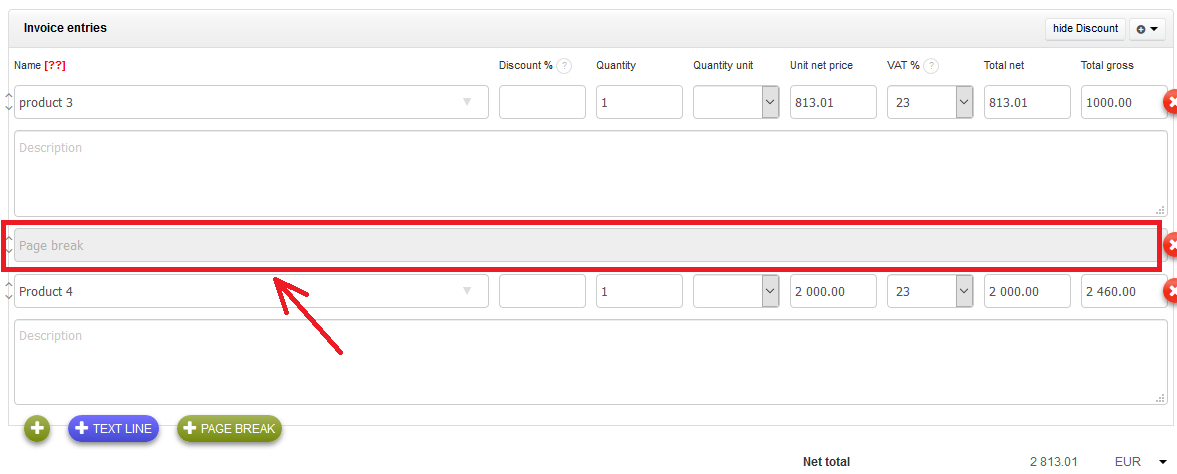Click the Quantity unit column header
Screen dimensions: 1177x474
coord(723,66)
